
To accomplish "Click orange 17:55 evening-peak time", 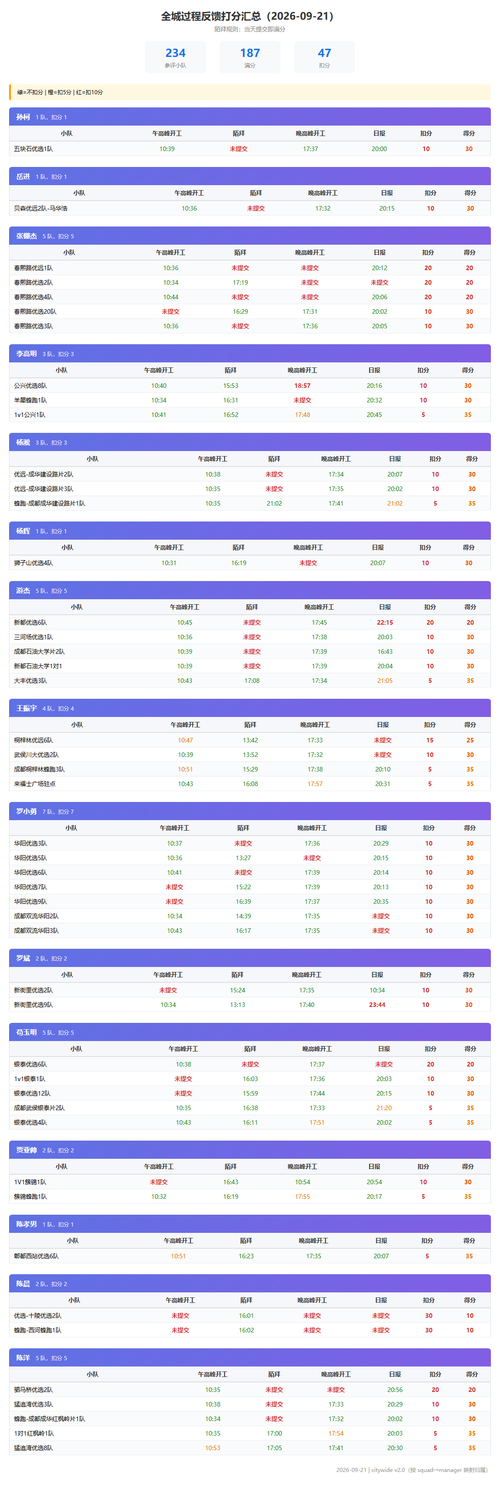I will [303, 1196].
